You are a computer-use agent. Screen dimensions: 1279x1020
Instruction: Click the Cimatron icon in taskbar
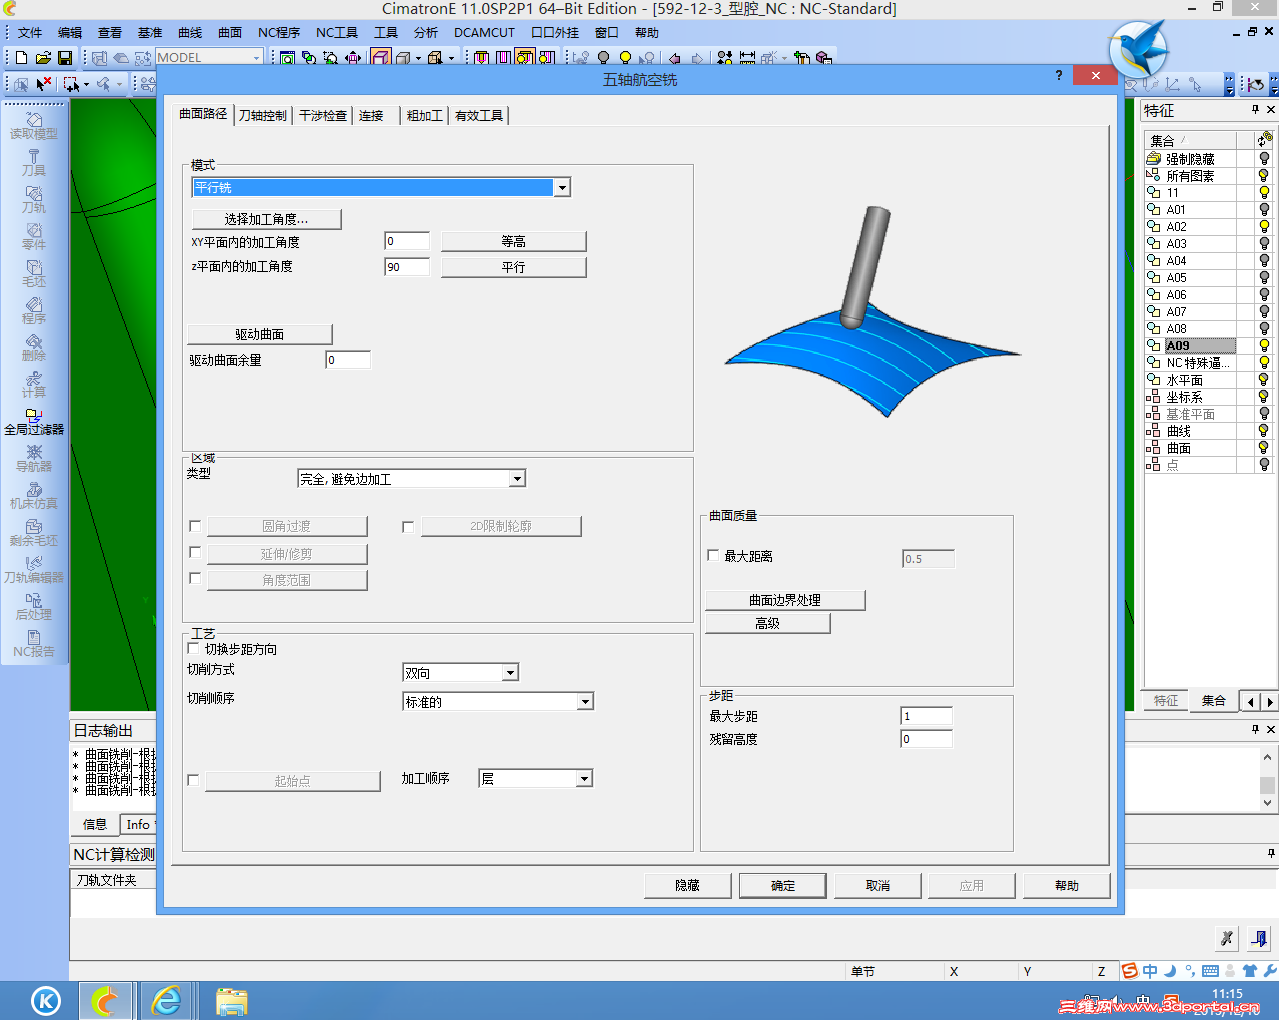(x=106, y=1000)
